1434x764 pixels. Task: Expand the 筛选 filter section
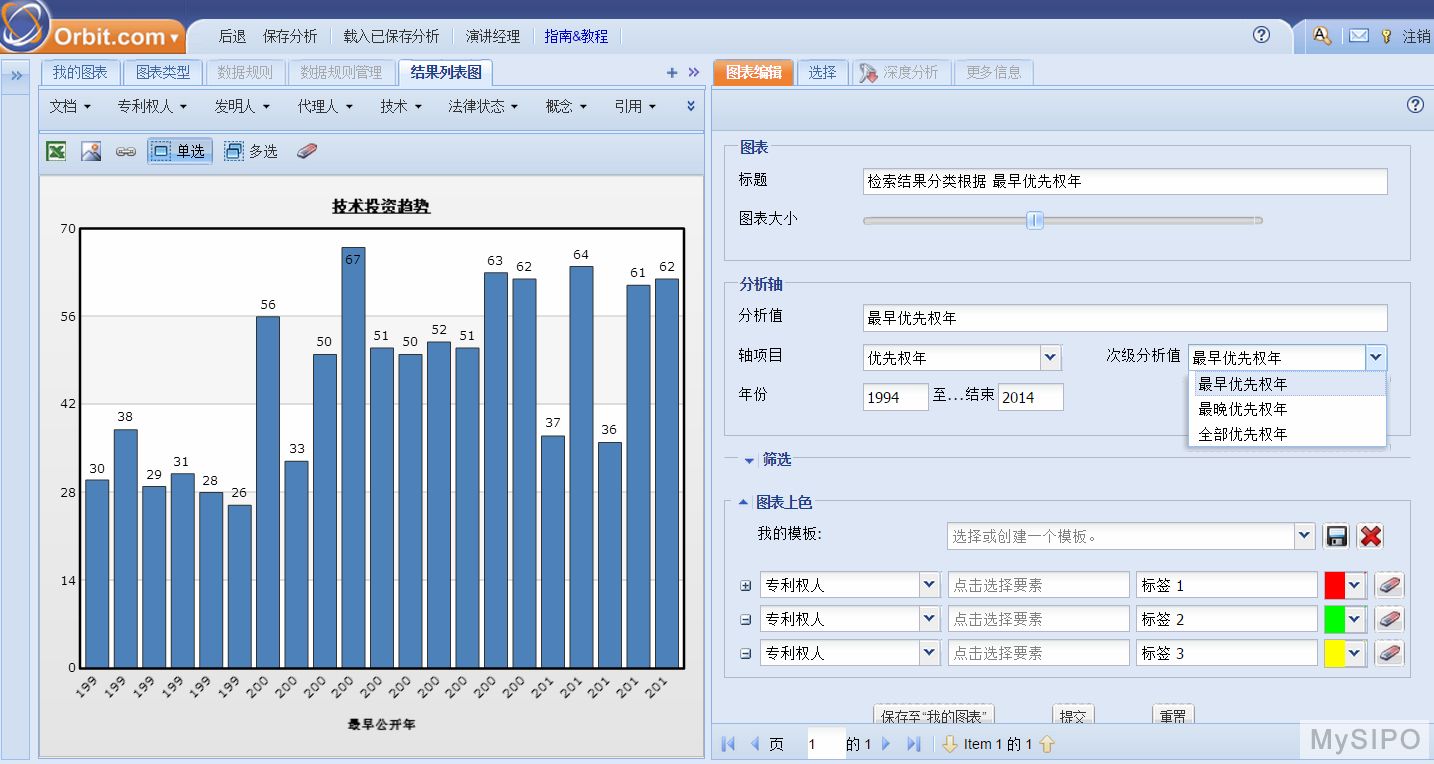749,460
